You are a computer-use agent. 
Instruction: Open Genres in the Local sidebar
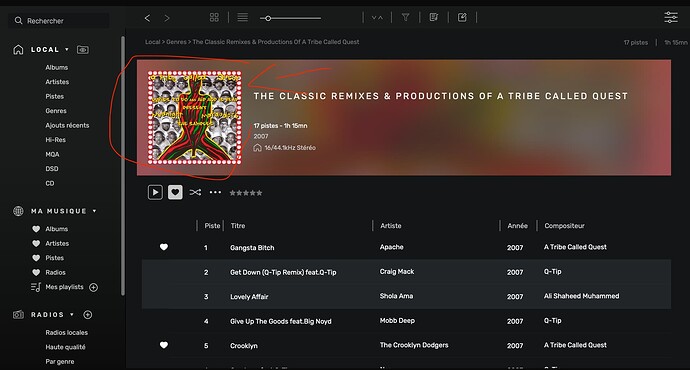pos(56,111)
